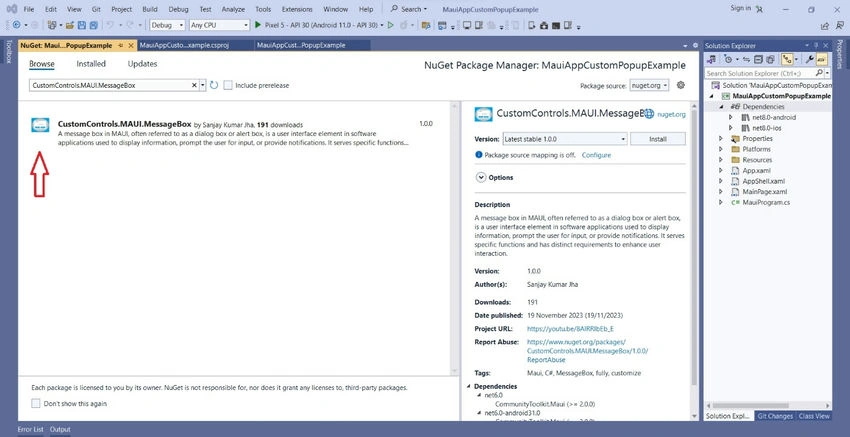This screenshot has height=437, width=850.
Task: Open Properties wrench icon in Solution Explorer
Action: click(x=810, y=60)
